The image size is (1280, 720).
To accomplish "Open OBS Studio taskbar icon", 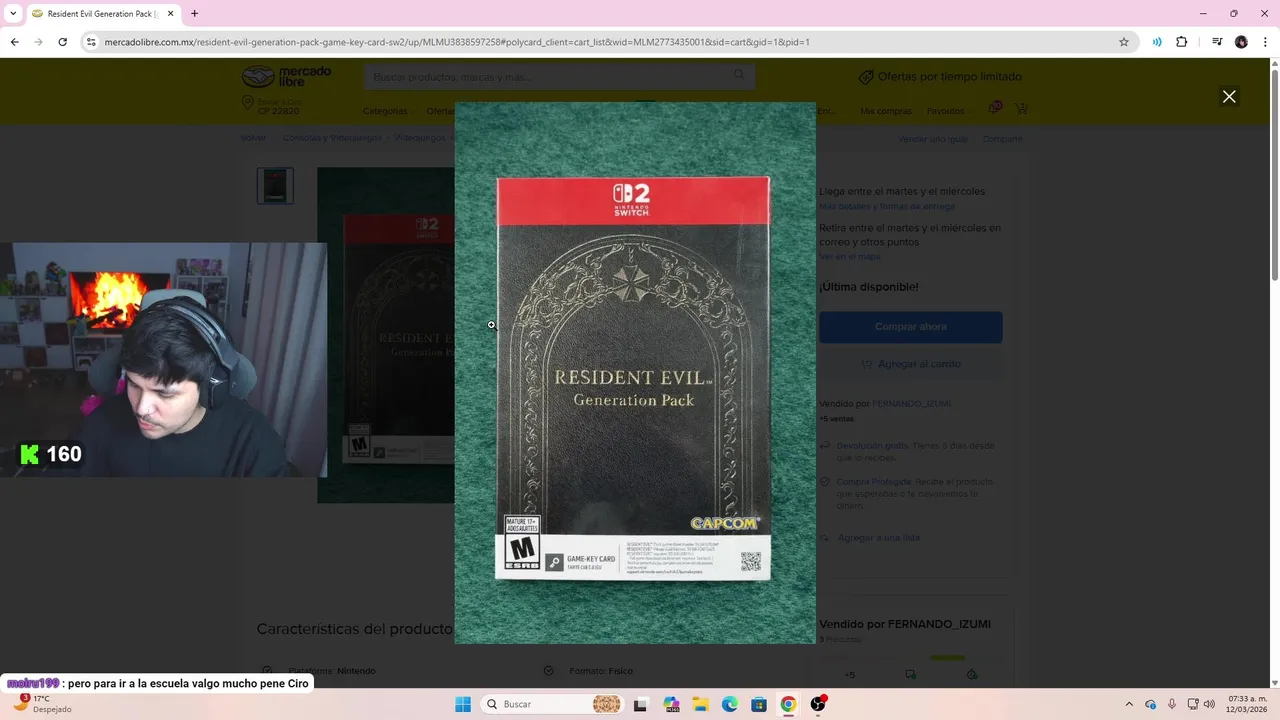I will [x=818, y=704].
